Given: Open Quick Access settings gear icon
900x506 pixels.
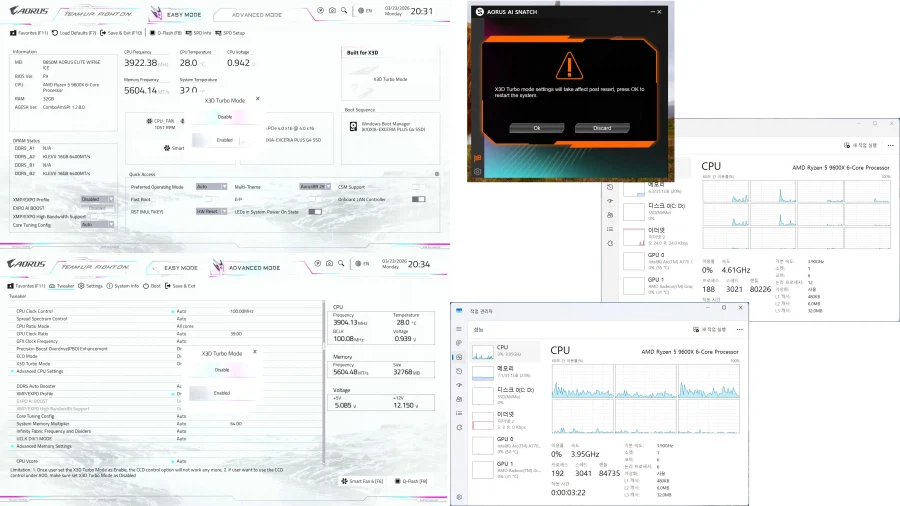Looking at the screenshot, I should (437, 174).
